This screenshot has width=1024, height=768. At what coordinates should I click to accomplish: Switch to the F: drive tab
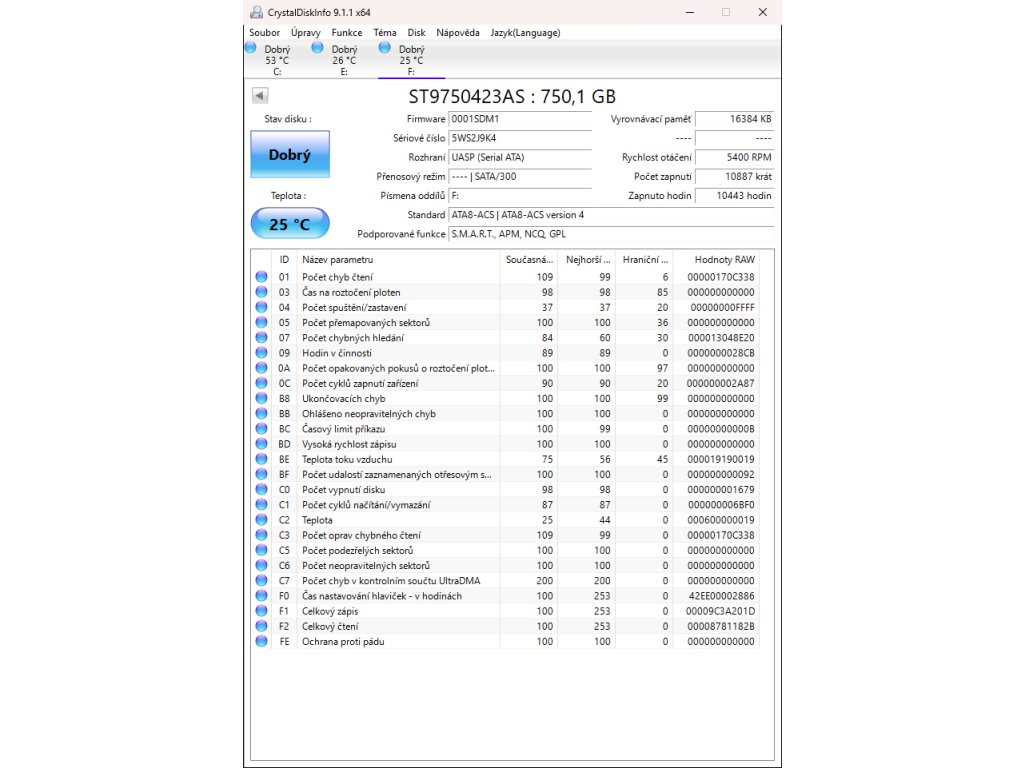411,60
